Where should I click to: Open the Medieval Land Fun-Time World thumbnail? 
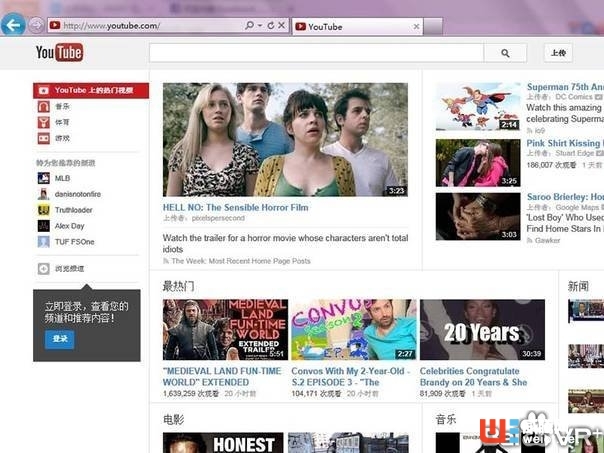[x=225, y=330]
